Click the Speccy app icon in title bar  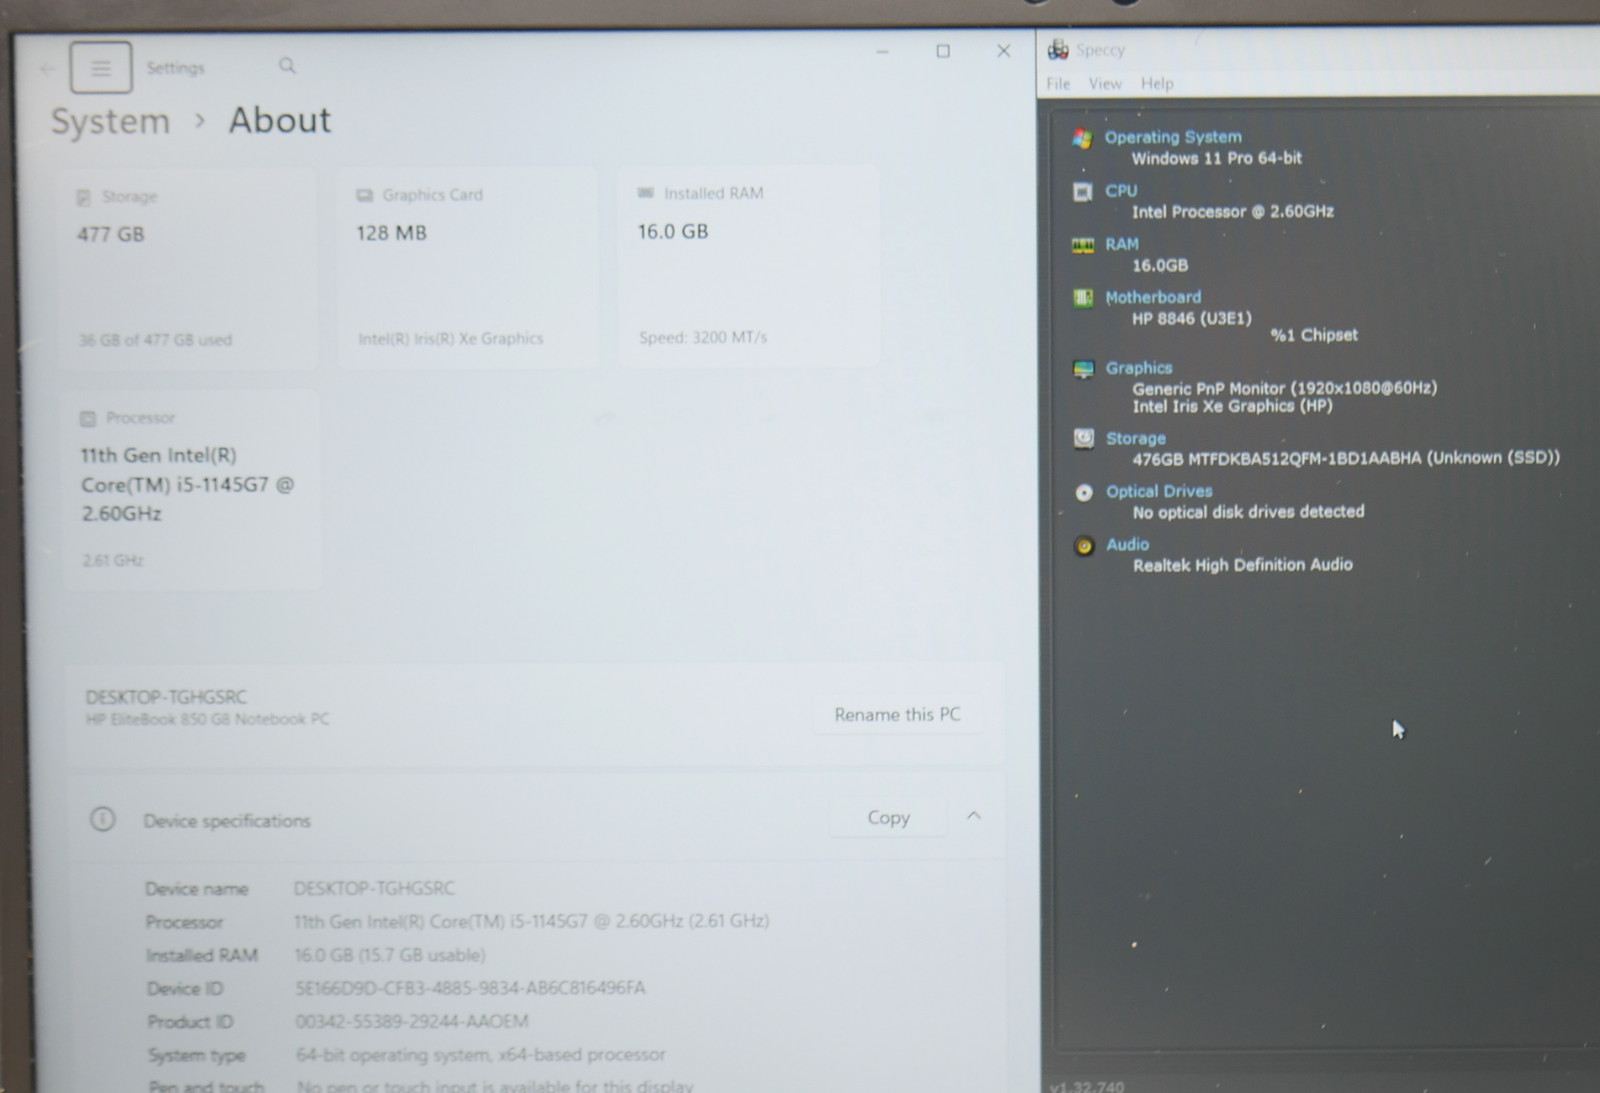pyautogui.click(x=1058, y=49)
